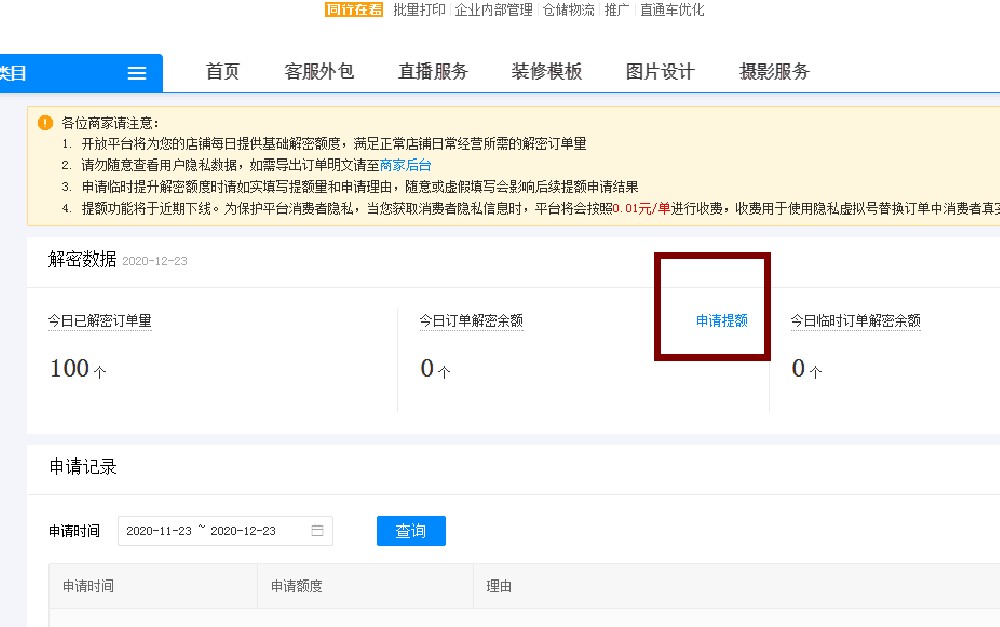
Task: Open 企业内部管理 top link
Action: point(493,10)
